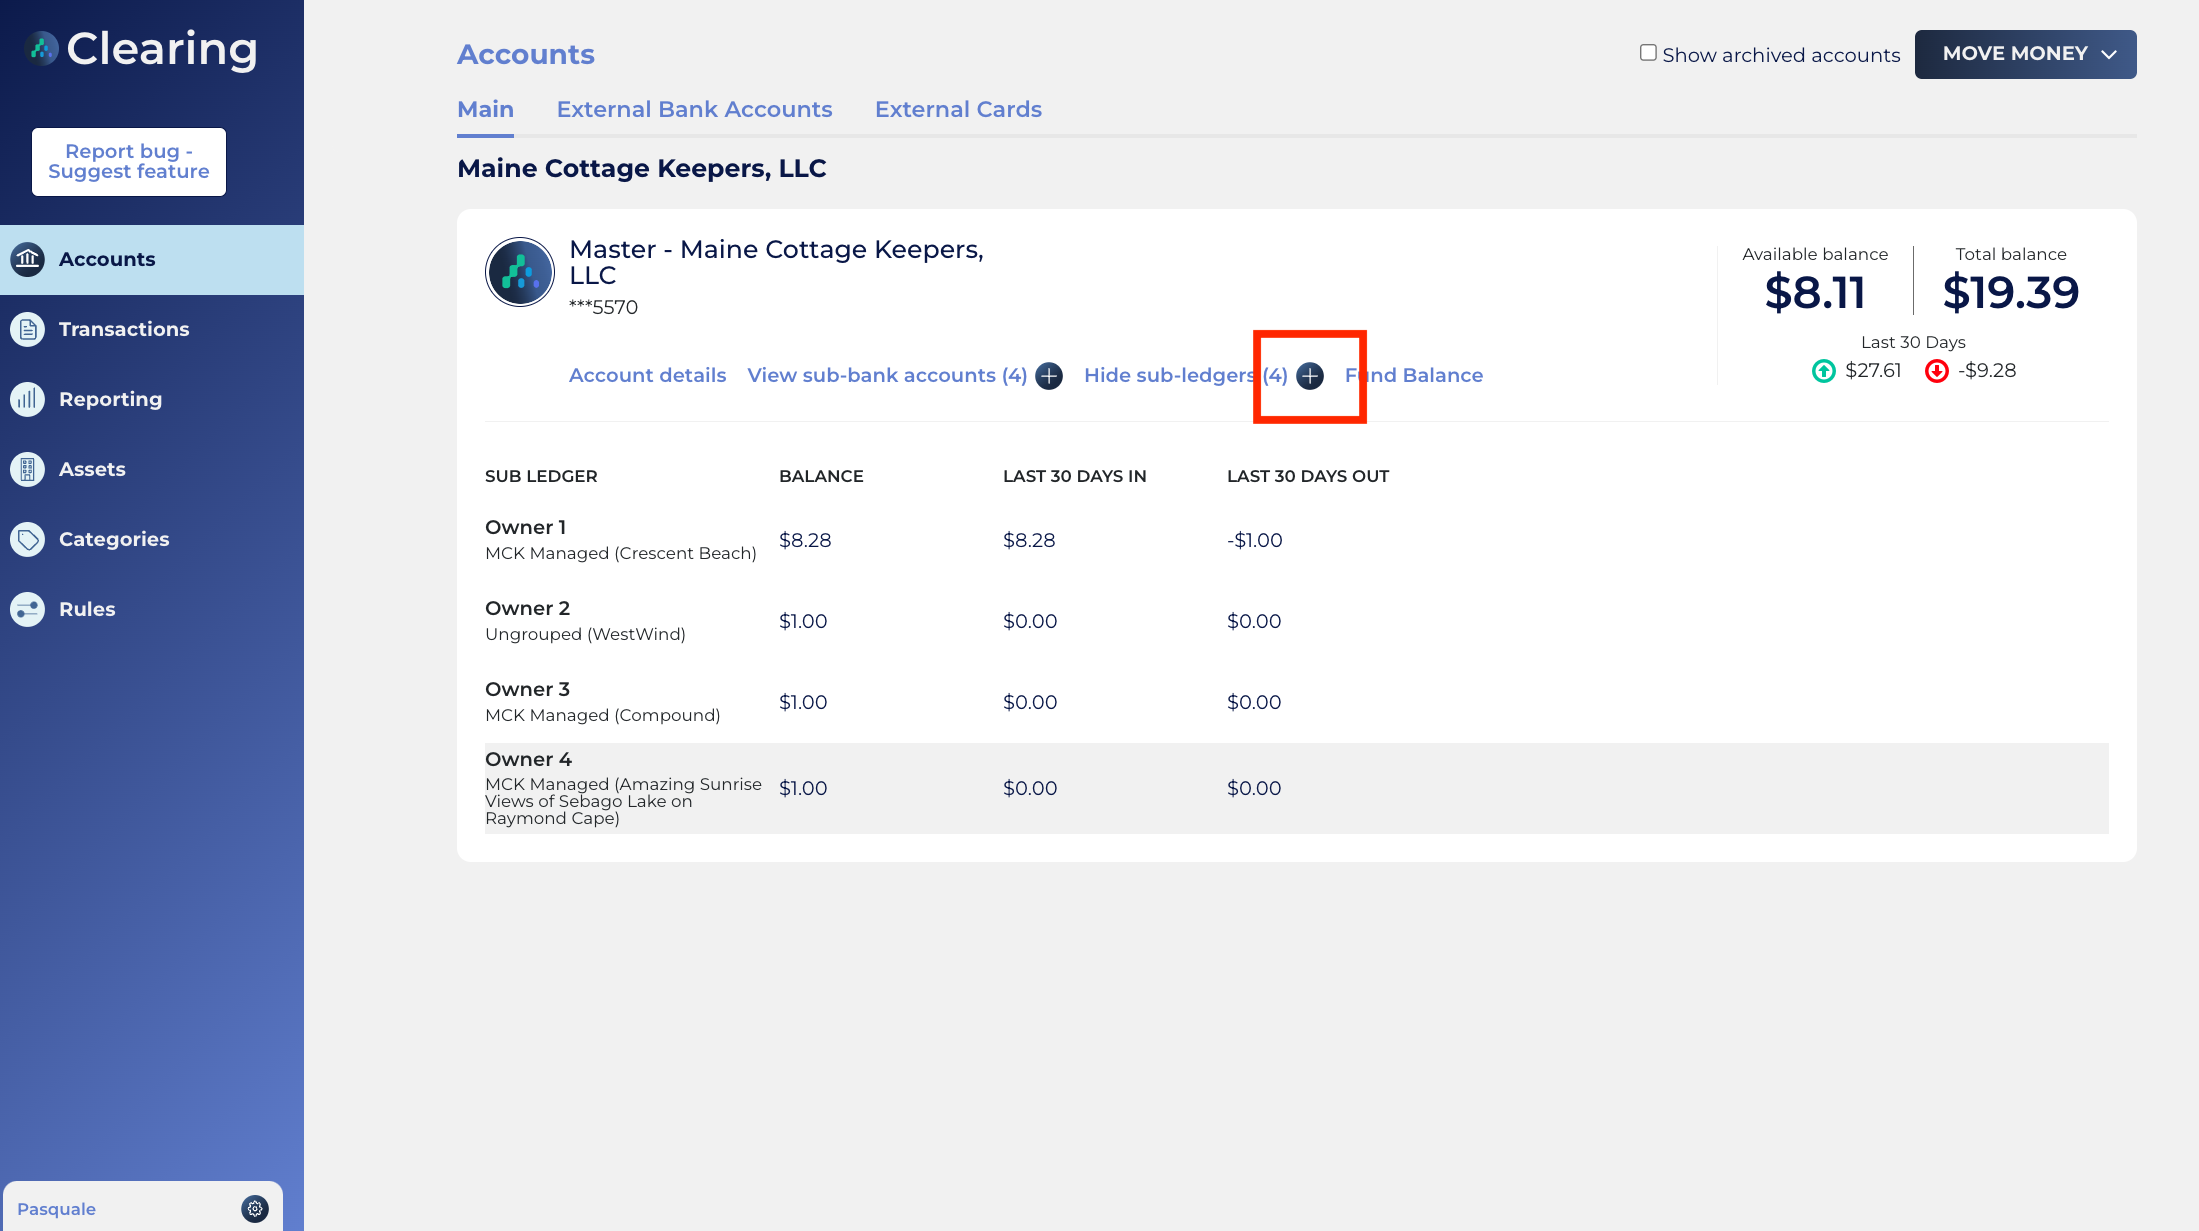Viewport: 2199px width, 1231px height.
Task: Switch to External Bank Accounts tab
Action: click(694, 110)
